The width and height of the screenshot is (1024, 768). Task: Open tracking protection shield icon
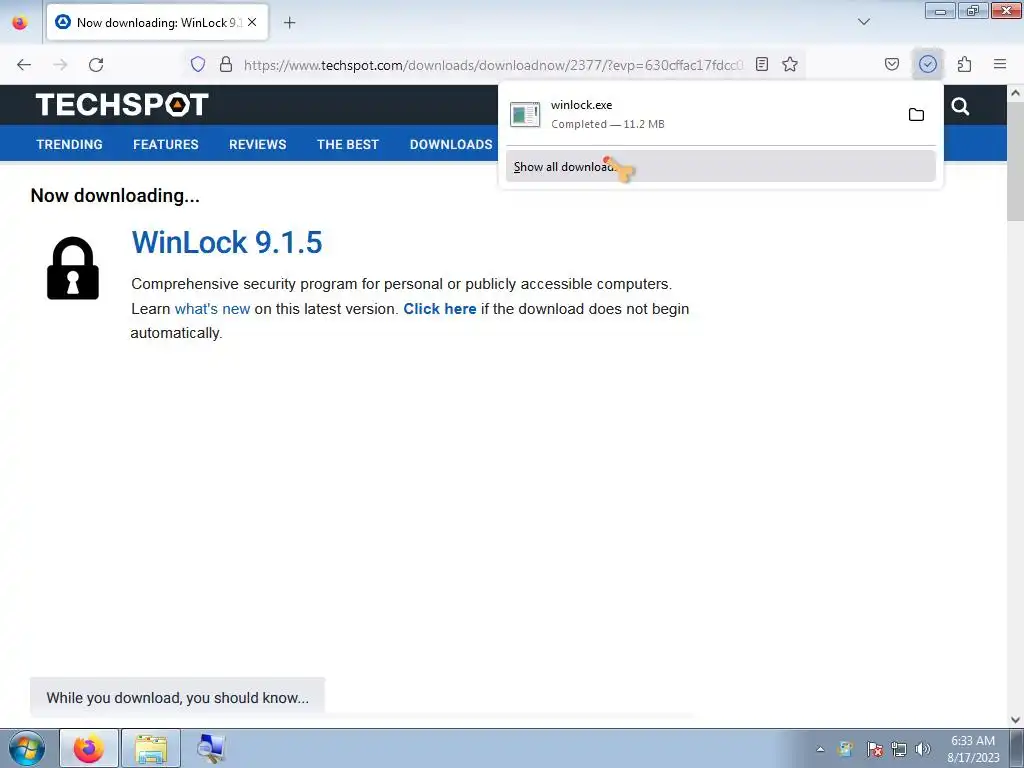pos(198,64)
